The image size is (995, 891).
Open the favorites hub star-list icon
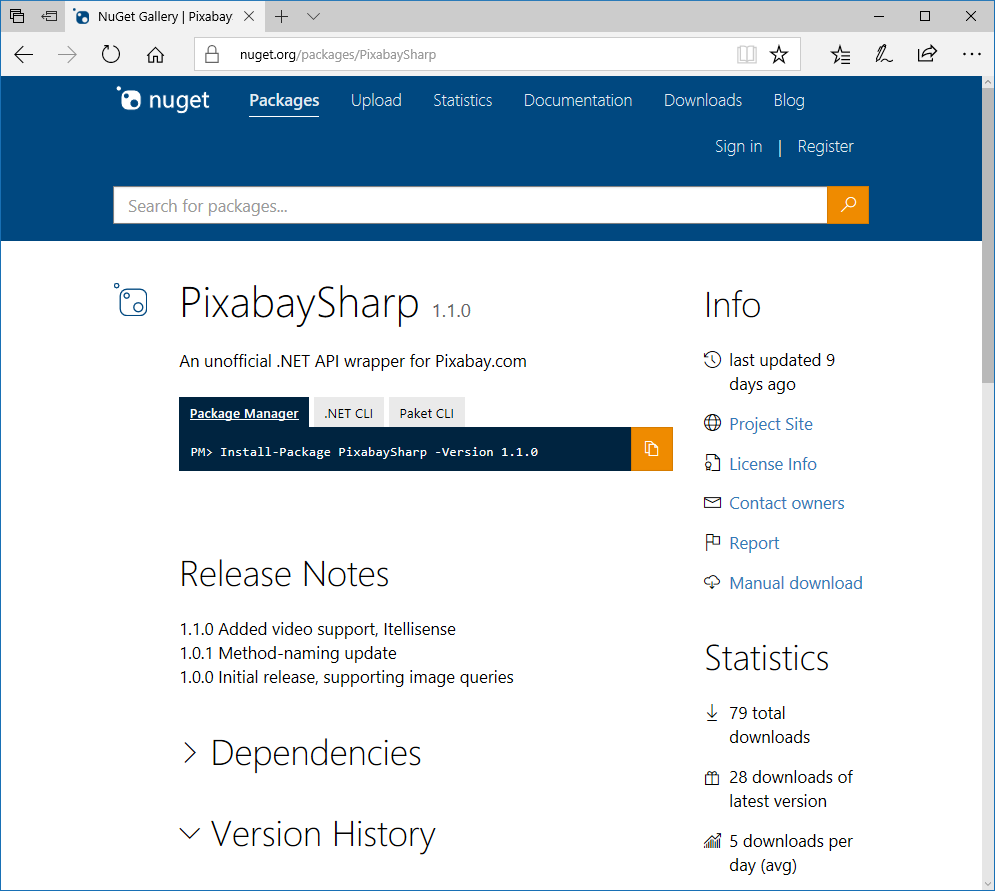point(841,55)
